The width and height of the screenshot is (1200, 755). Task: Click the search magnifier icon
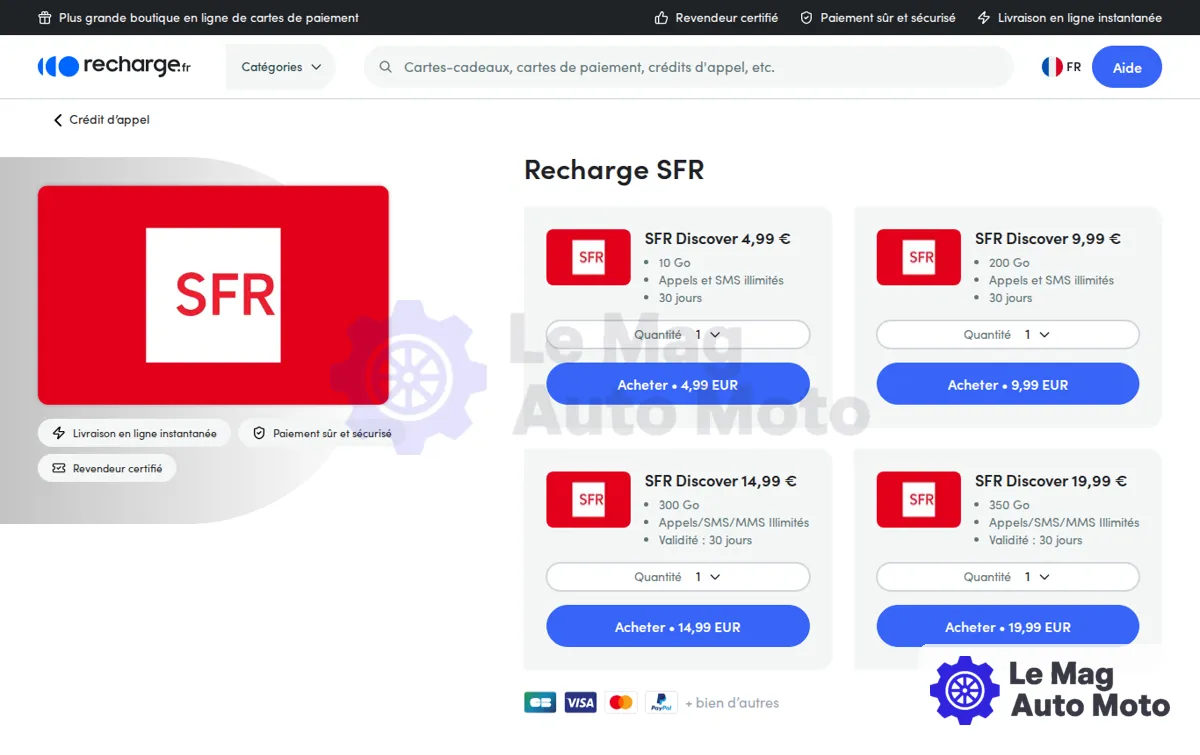[x=385, y=67]
